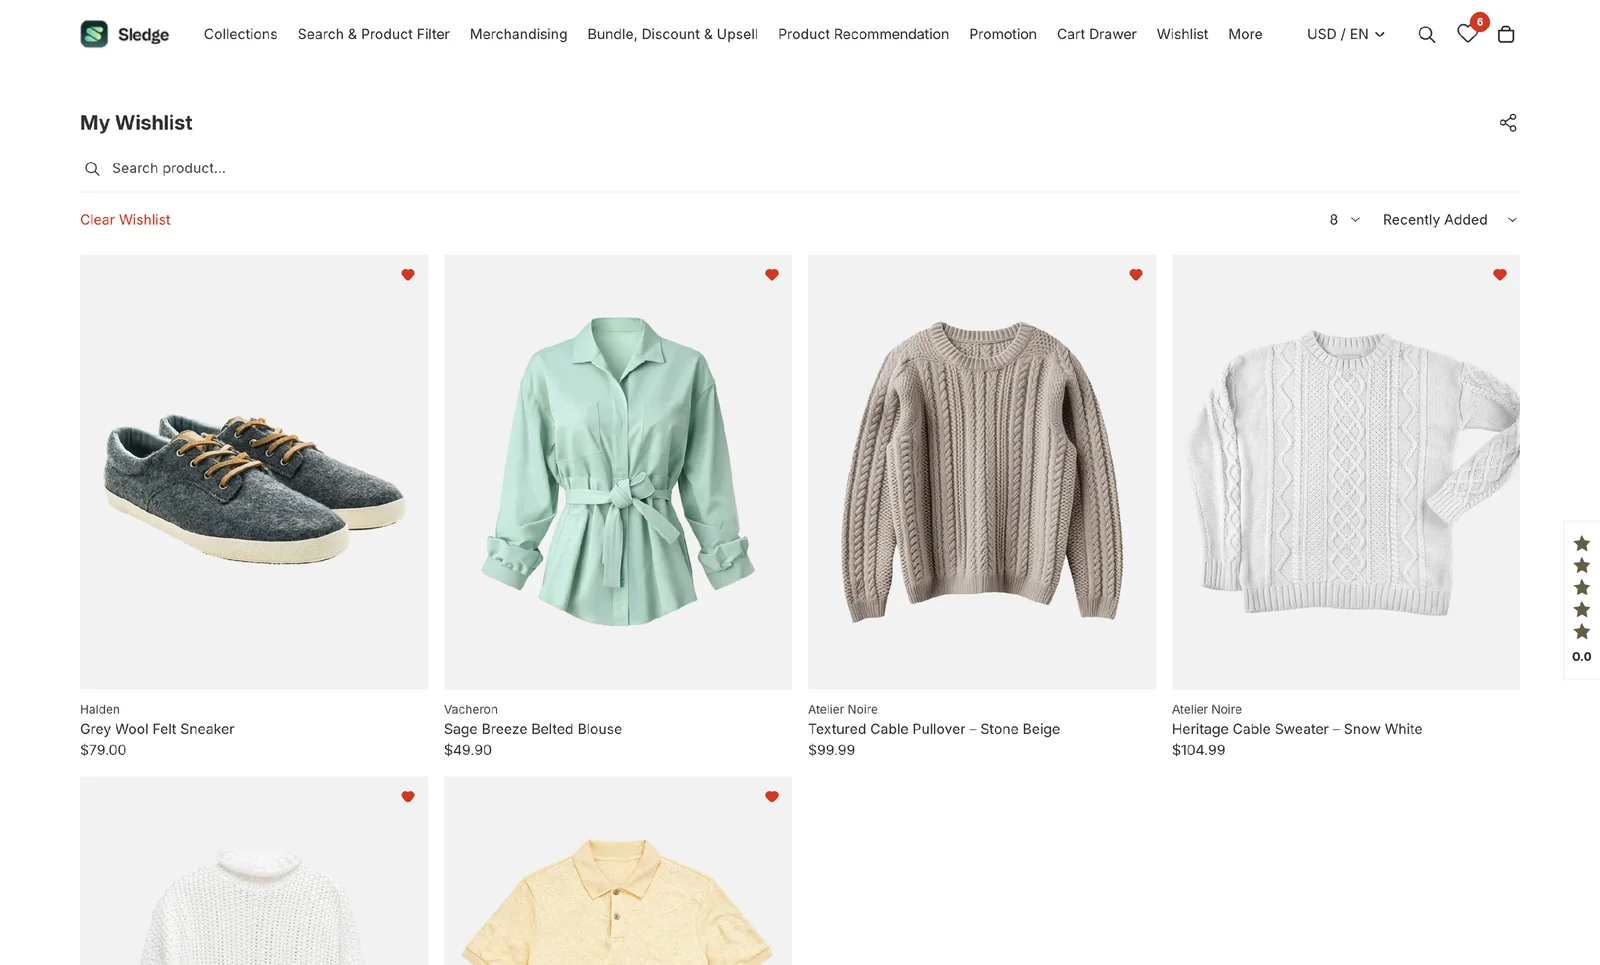Open the Product Recommendation menu
The height and width of the screenshot is (965, 1600).
(x=864, y=34)
